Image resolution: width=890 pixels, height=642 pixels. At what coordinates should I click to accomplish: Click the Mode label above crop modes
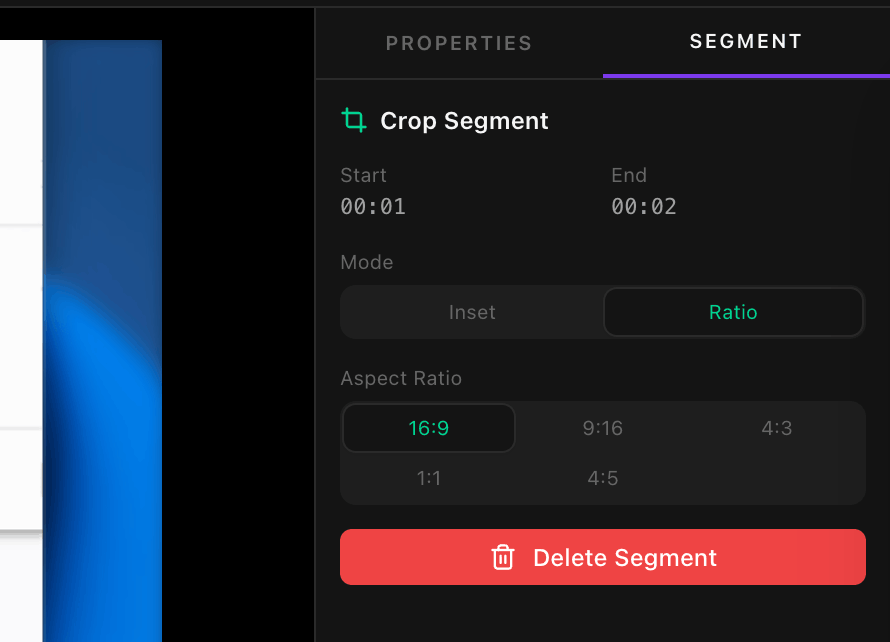coord(366,262)
